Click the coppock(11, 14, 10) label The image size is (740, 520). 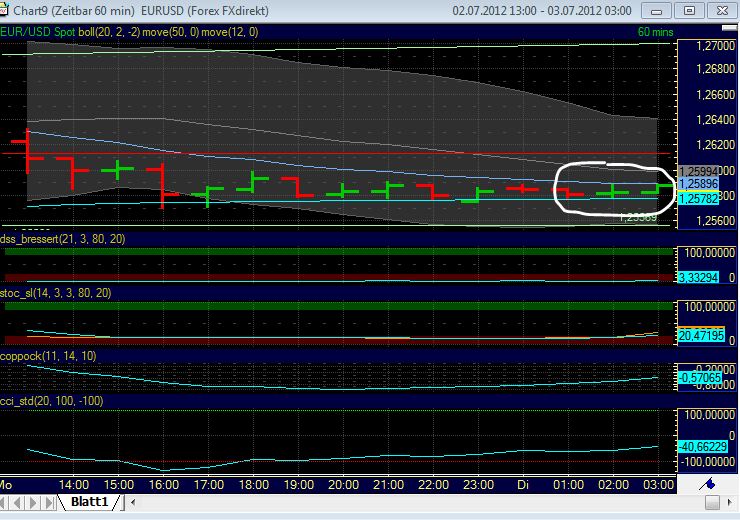pos(48,356)
